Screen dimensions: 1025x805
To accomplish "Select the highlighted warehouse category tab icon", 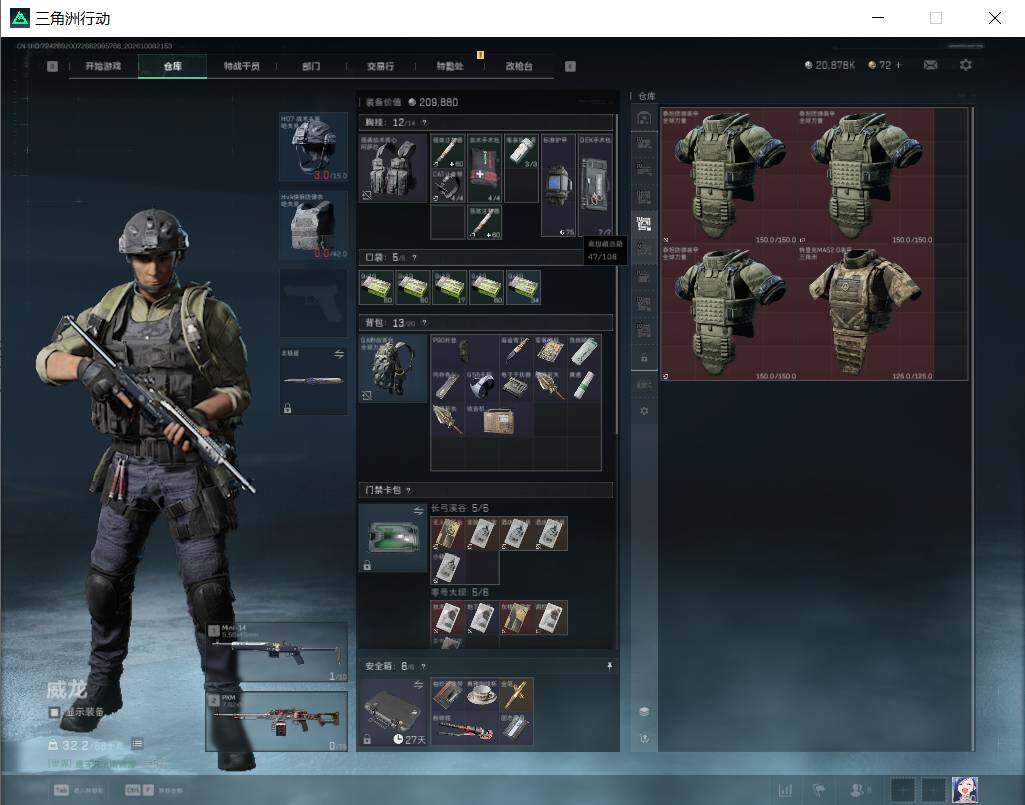I will tap(644, 224).
